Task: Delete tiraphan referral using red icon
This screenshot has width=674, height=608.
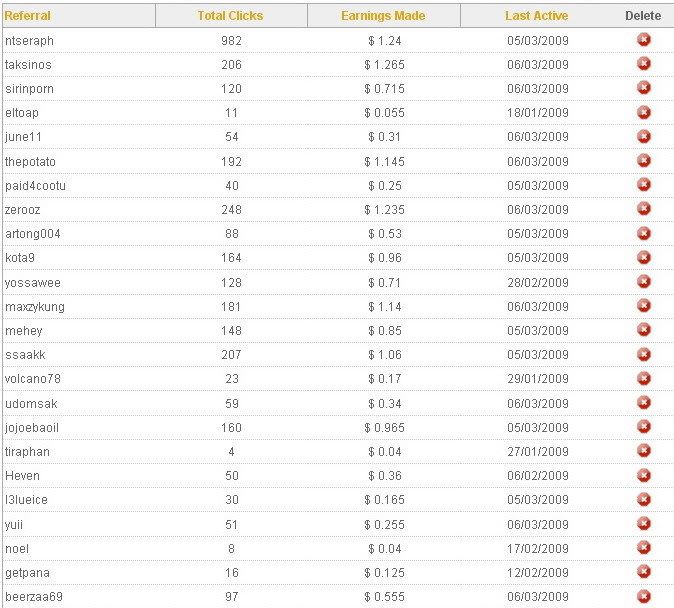Action: tap(643, 451)
